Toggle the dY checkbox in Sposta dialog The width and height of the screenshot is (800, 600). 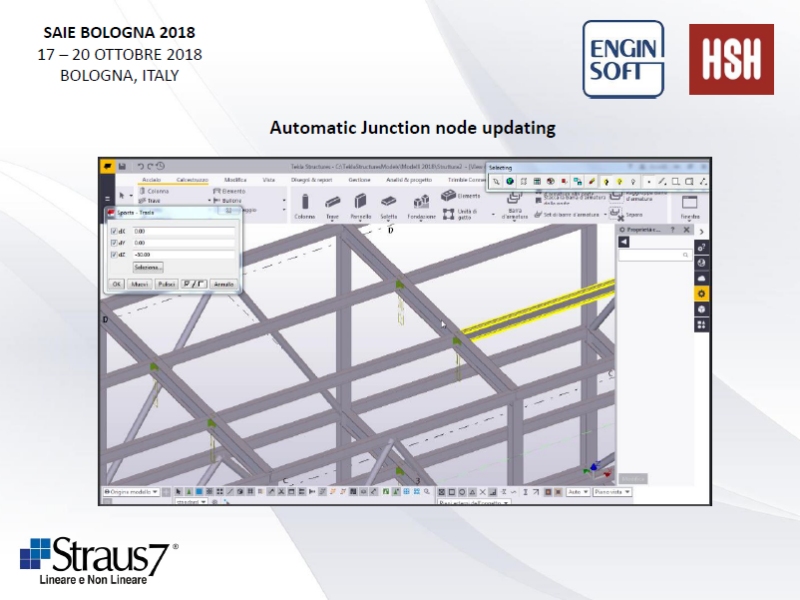click(x=113, y=242)
